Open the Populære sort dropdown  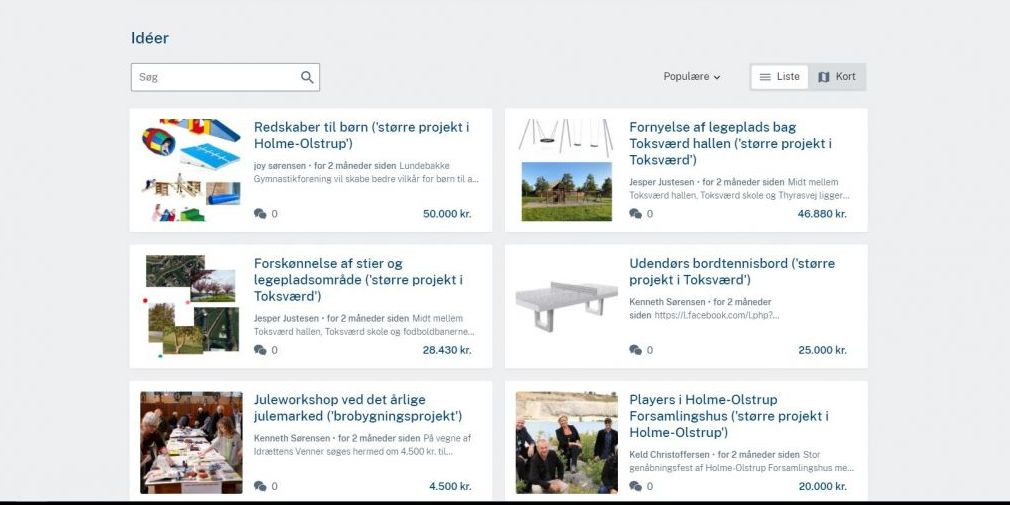coord(692,77)
